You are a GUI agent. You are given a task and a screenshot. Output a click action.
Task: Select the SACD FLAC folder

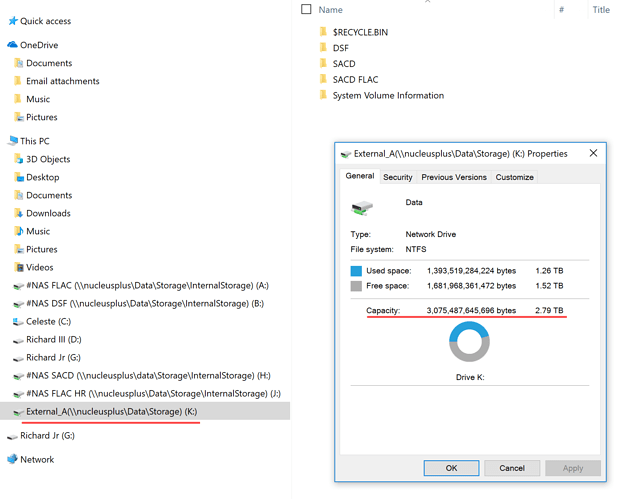(x=355, y=80)
